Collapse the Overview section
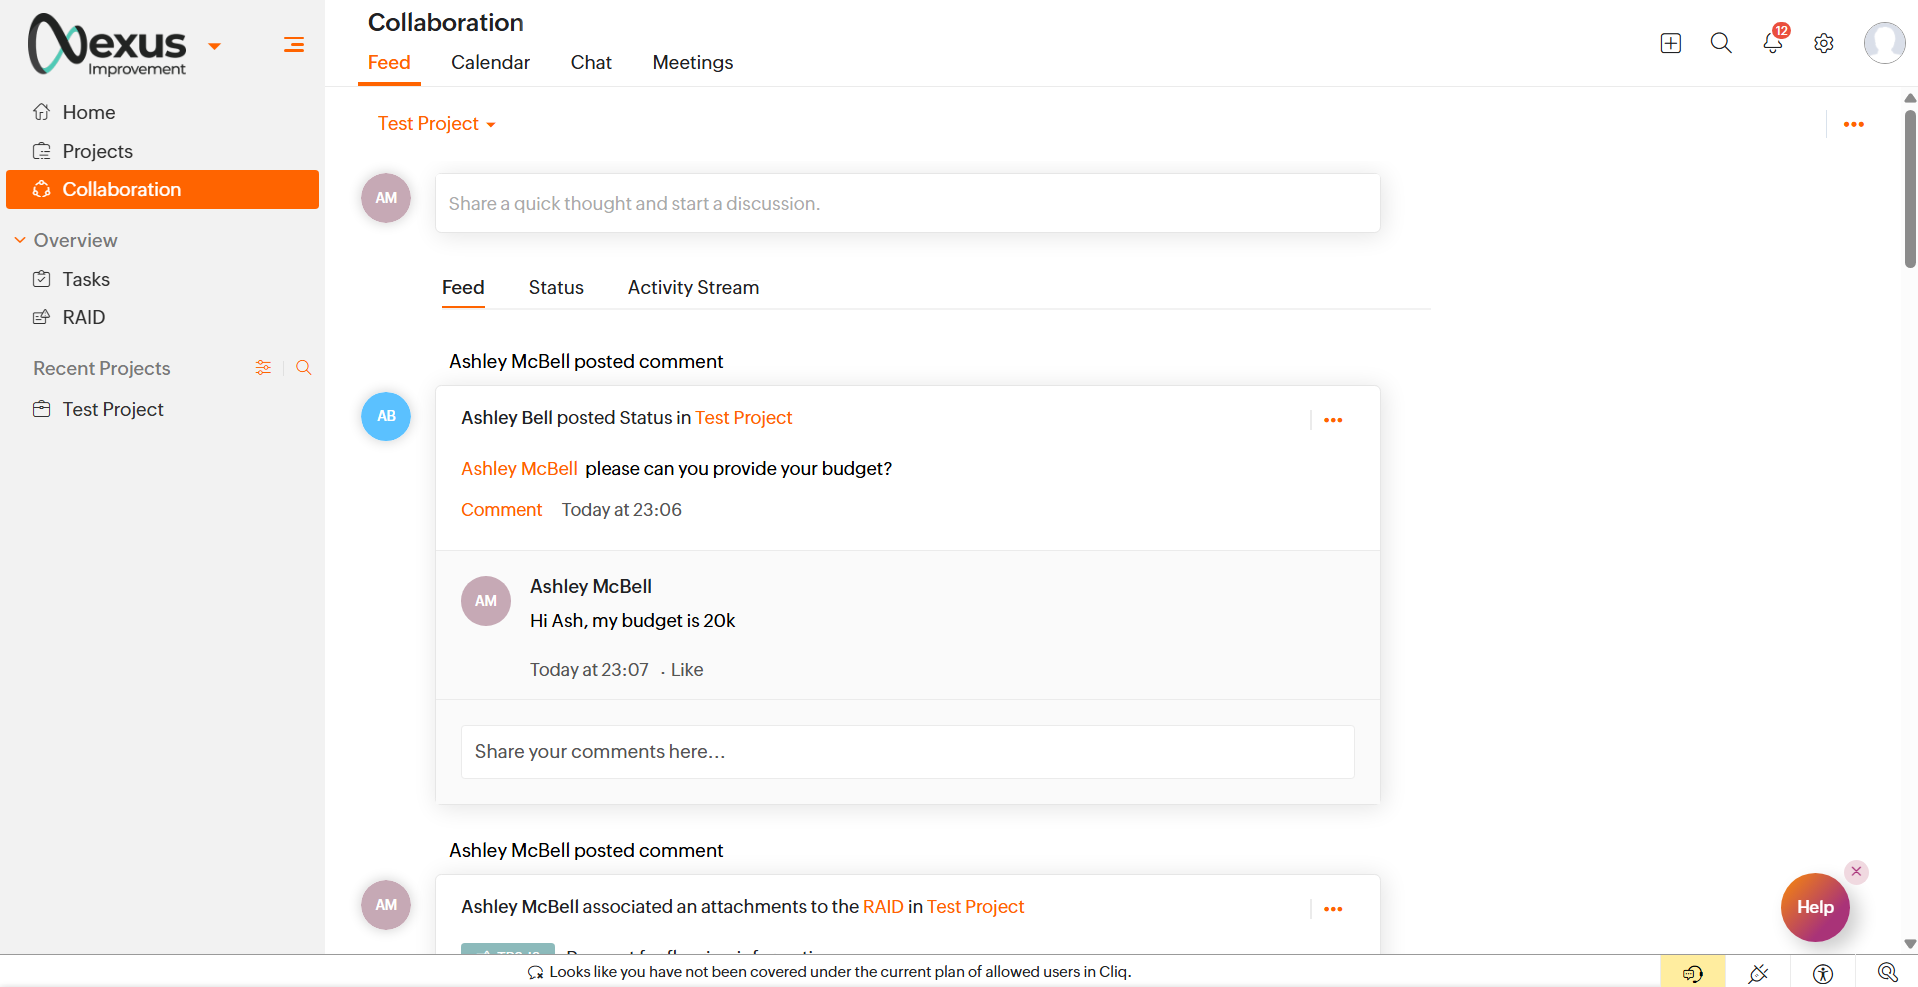1918x987 pixels. click(x=20, y=240)
